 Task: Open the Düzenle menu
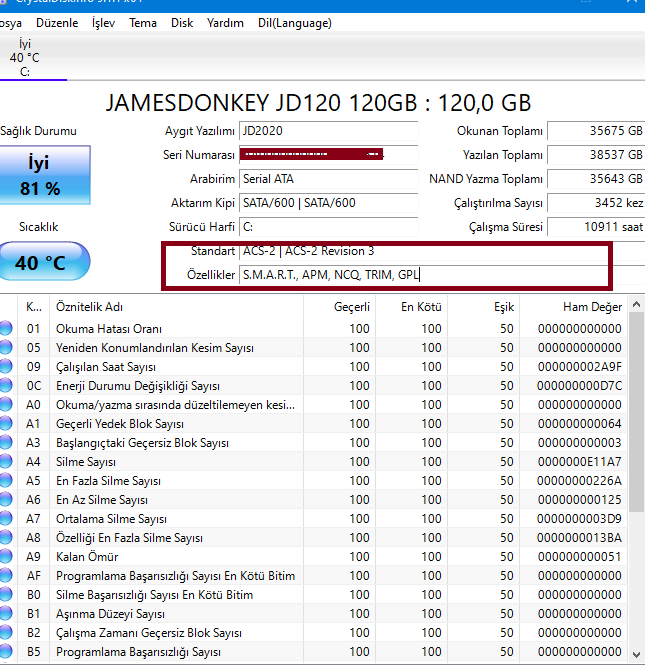pyautogui.click(x=57, y=23)
